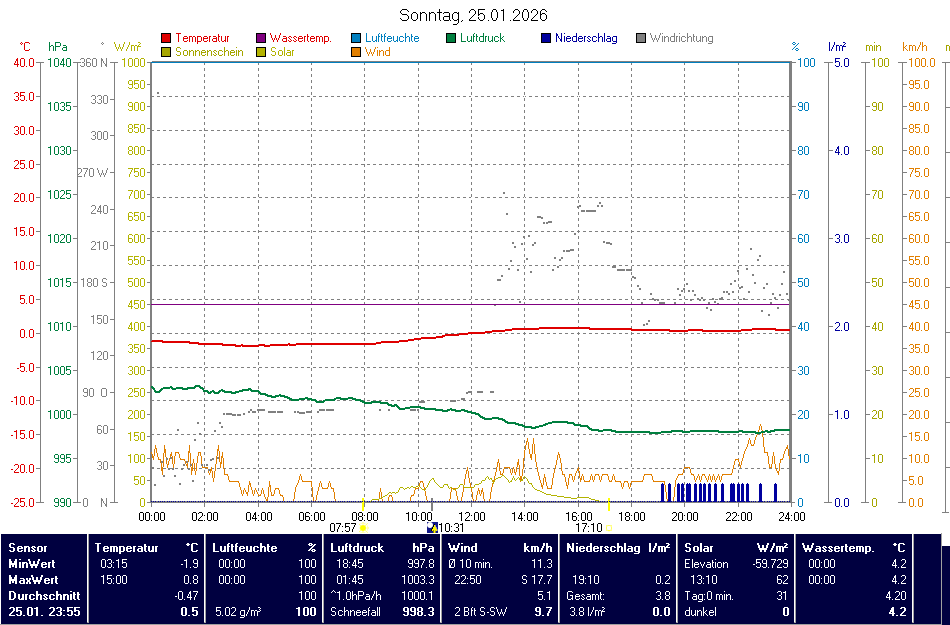This screenshot has width=950, height=625.
Task: Click the chart title Sonntag, 25.01.2026
Action: [473, 15]
